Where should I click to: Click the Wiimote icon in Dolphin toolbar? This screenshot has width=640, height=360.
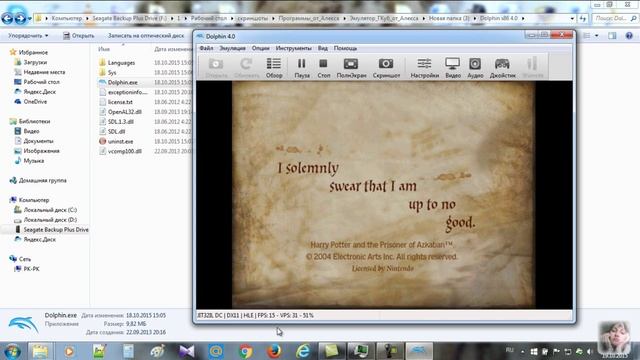click(533, 68)
